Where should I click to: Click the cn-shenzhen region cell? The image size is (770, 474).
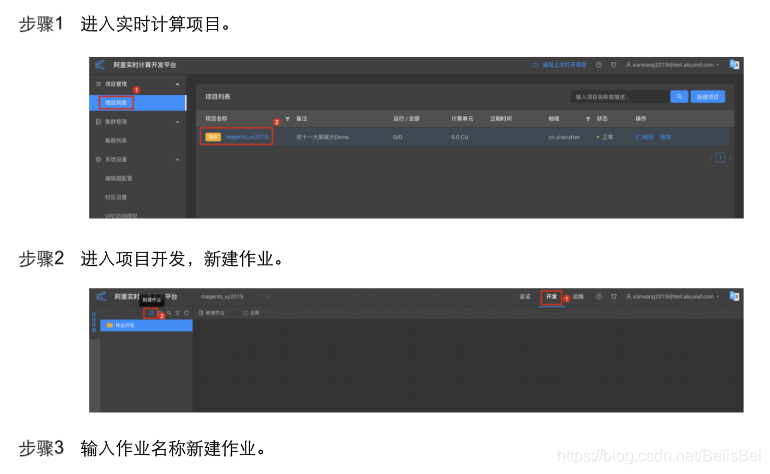coord(564,137)
